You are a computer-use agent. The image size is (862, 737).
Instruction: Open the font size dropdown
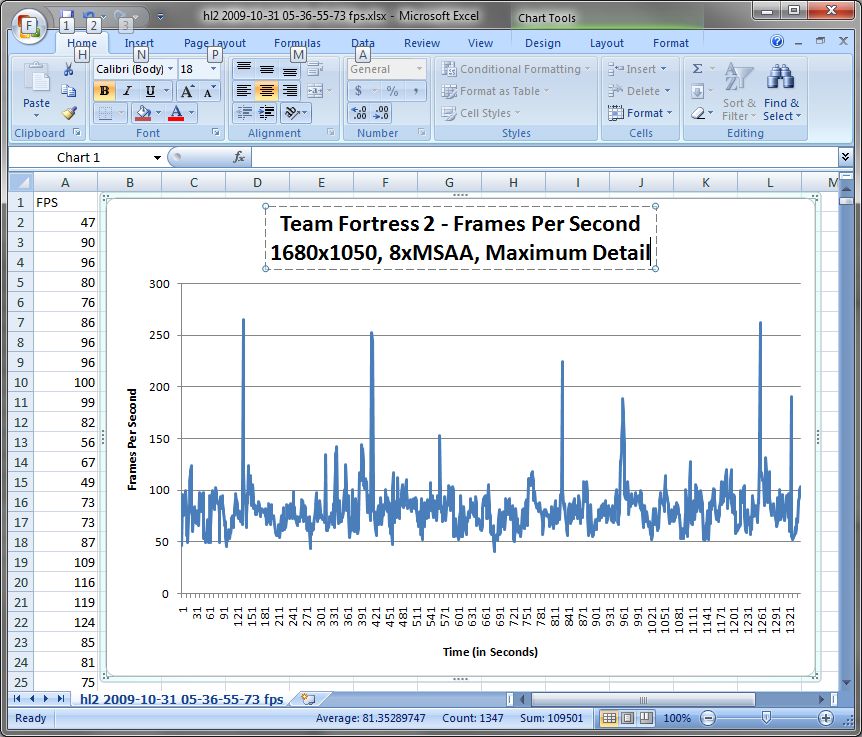(214, 69)
